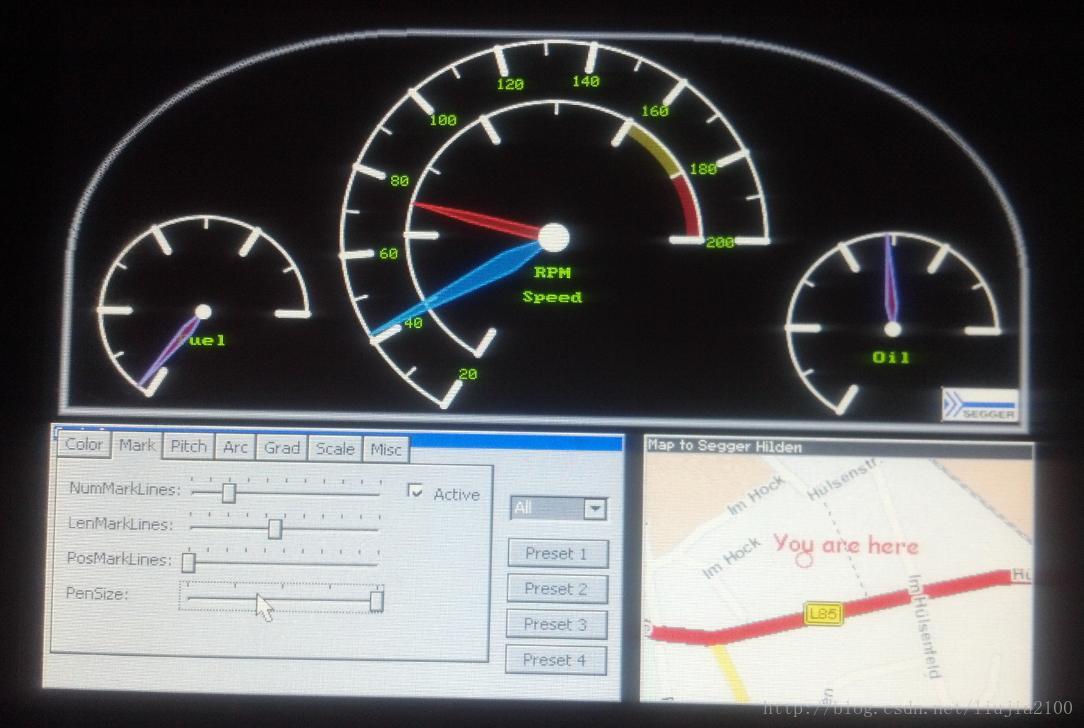This screenshot has height=728, width=1084.
Task: Toggle the Active checkbox
Action: pos(415,491)
